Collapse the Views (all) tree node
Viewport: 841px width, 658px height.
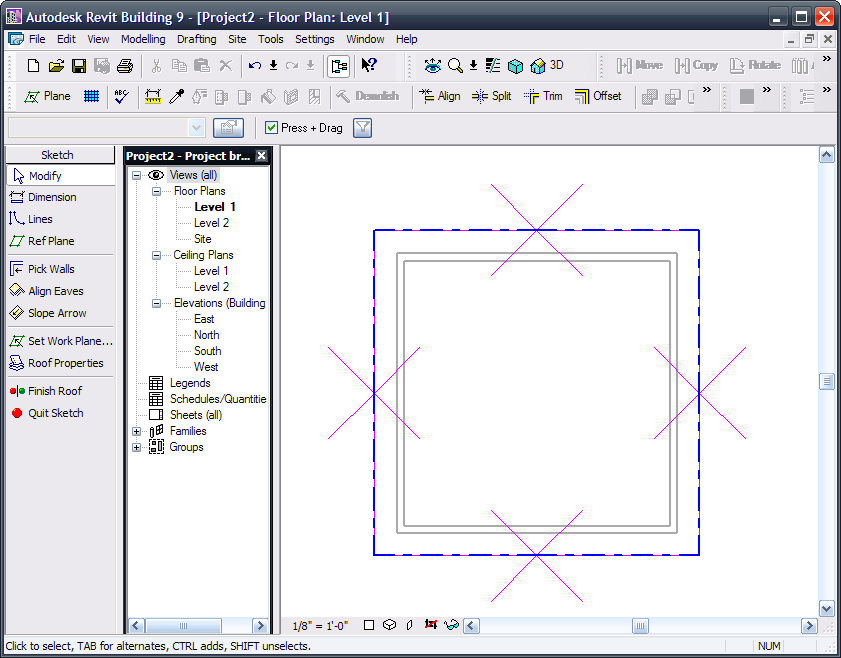pos(137,175)
